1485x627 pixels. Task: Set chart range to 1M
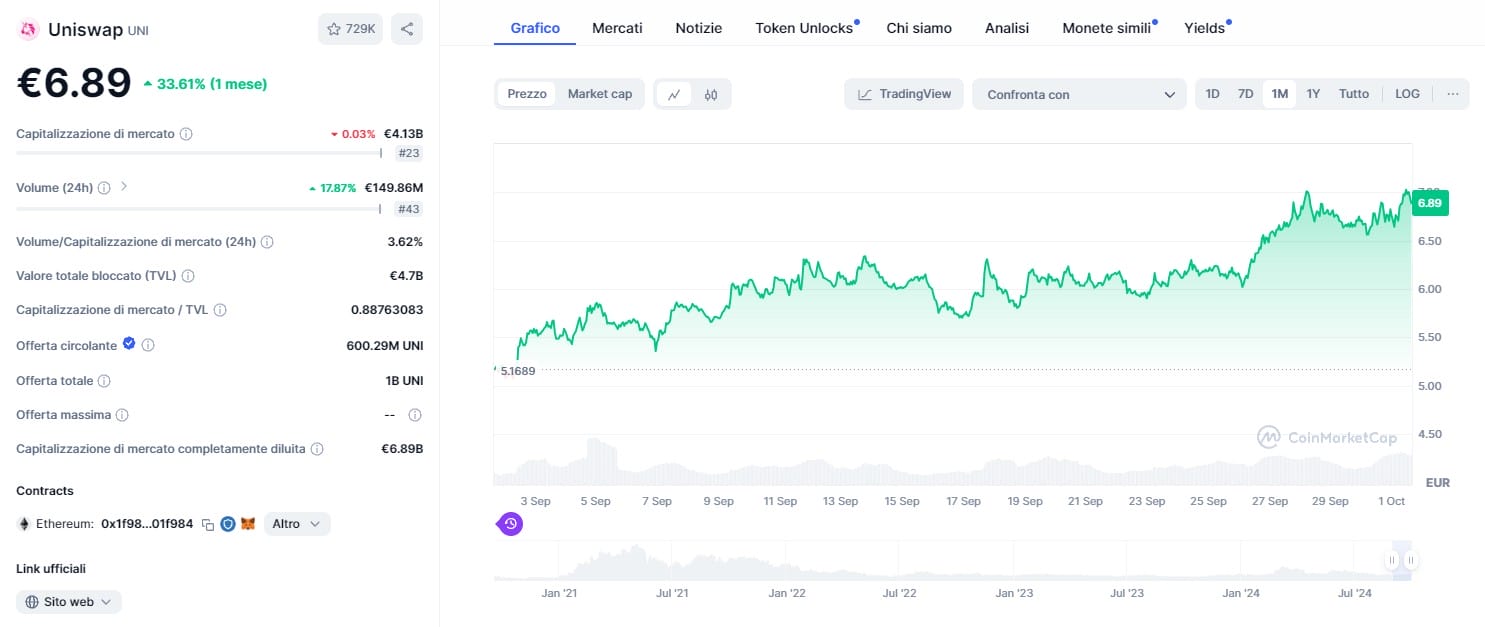click(1279, 94)
